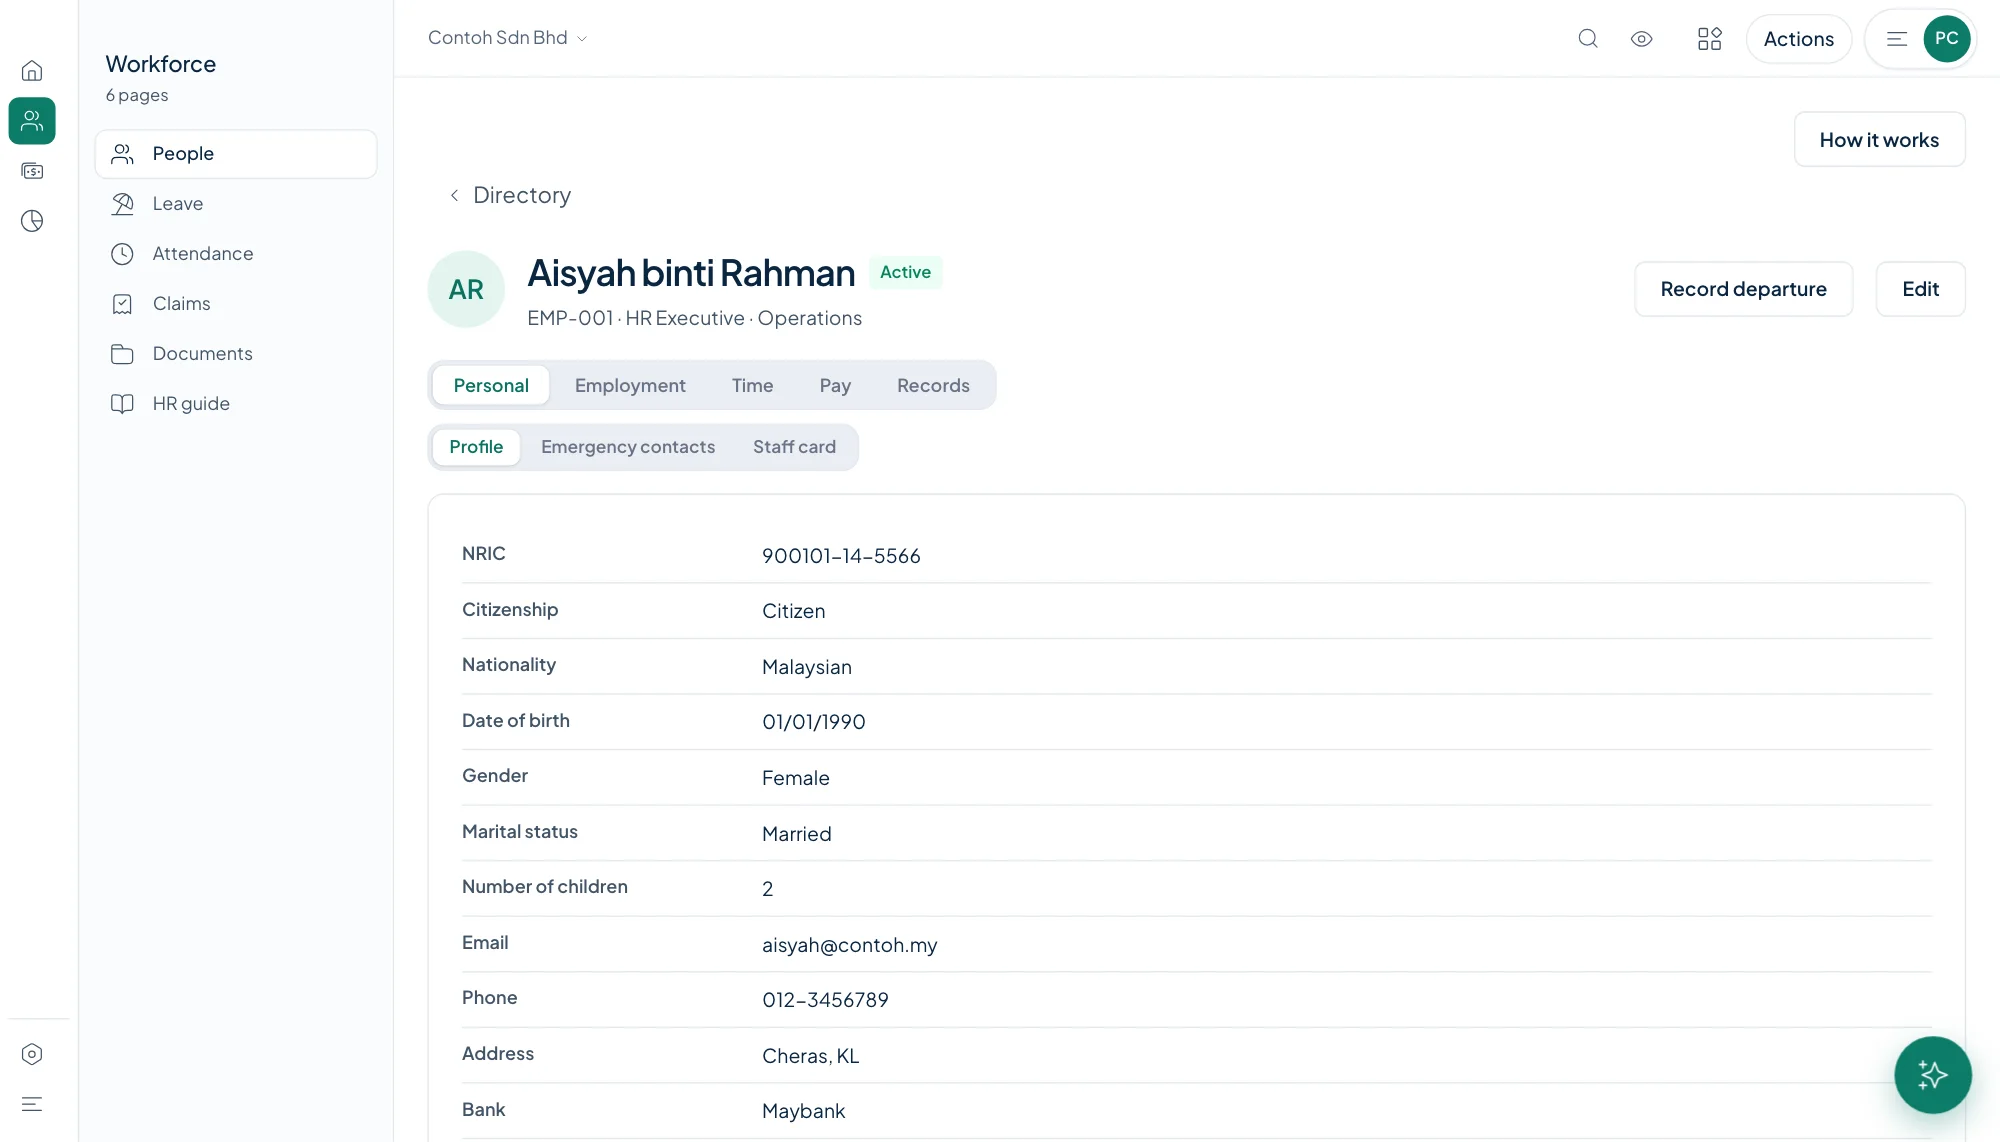This screenshot has width=2000, height=1142.
Task: Click the Record departure button
Action: coord(1743,289)
